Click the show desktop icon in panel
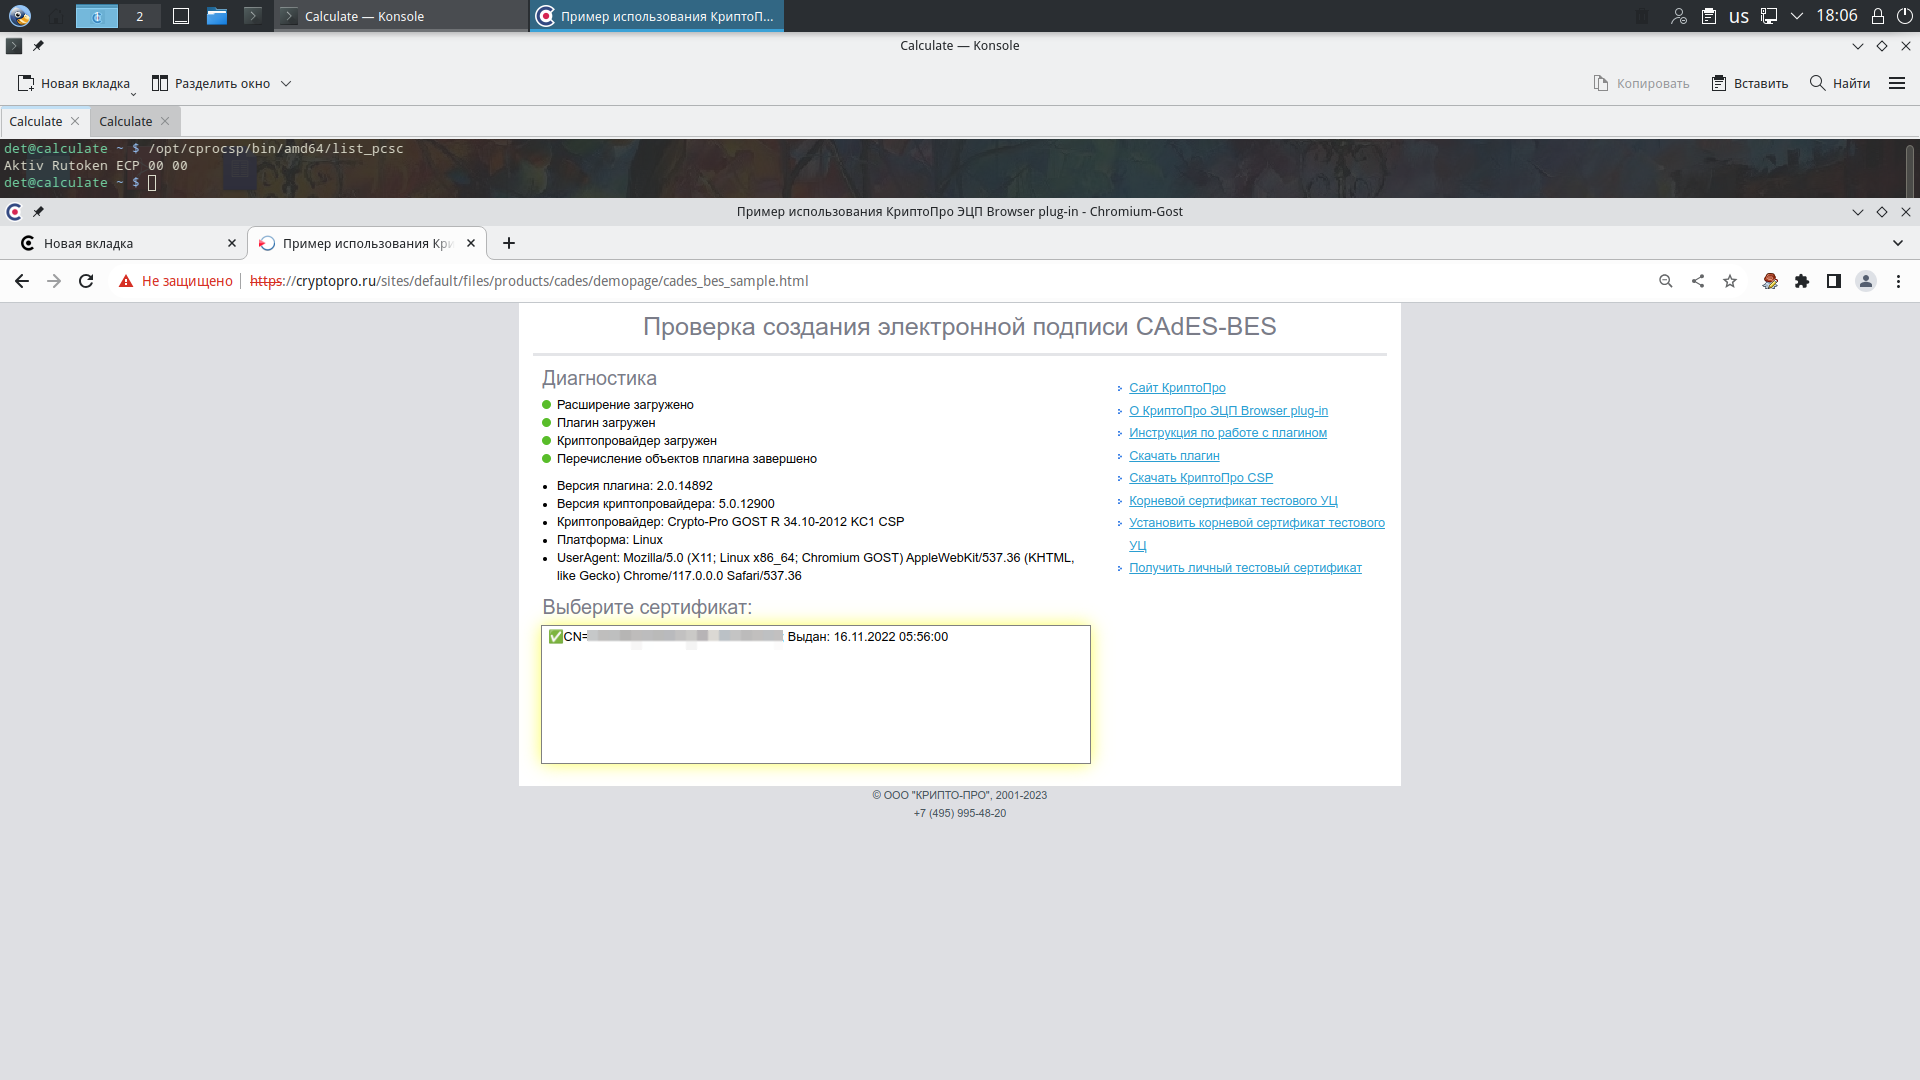Screen dimensions: 1920x1080 click(181, 16)
